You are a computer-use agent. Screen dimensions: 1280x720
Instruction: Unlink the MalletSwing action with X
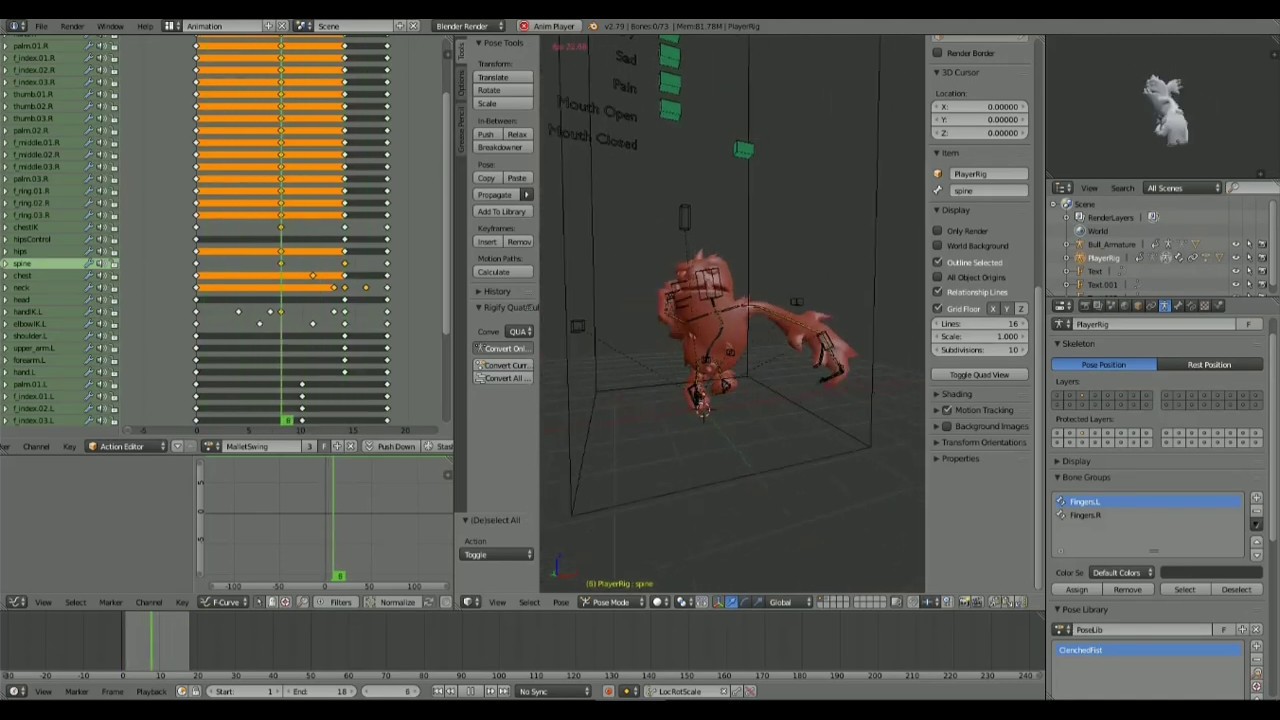click(x=350, y=446)
